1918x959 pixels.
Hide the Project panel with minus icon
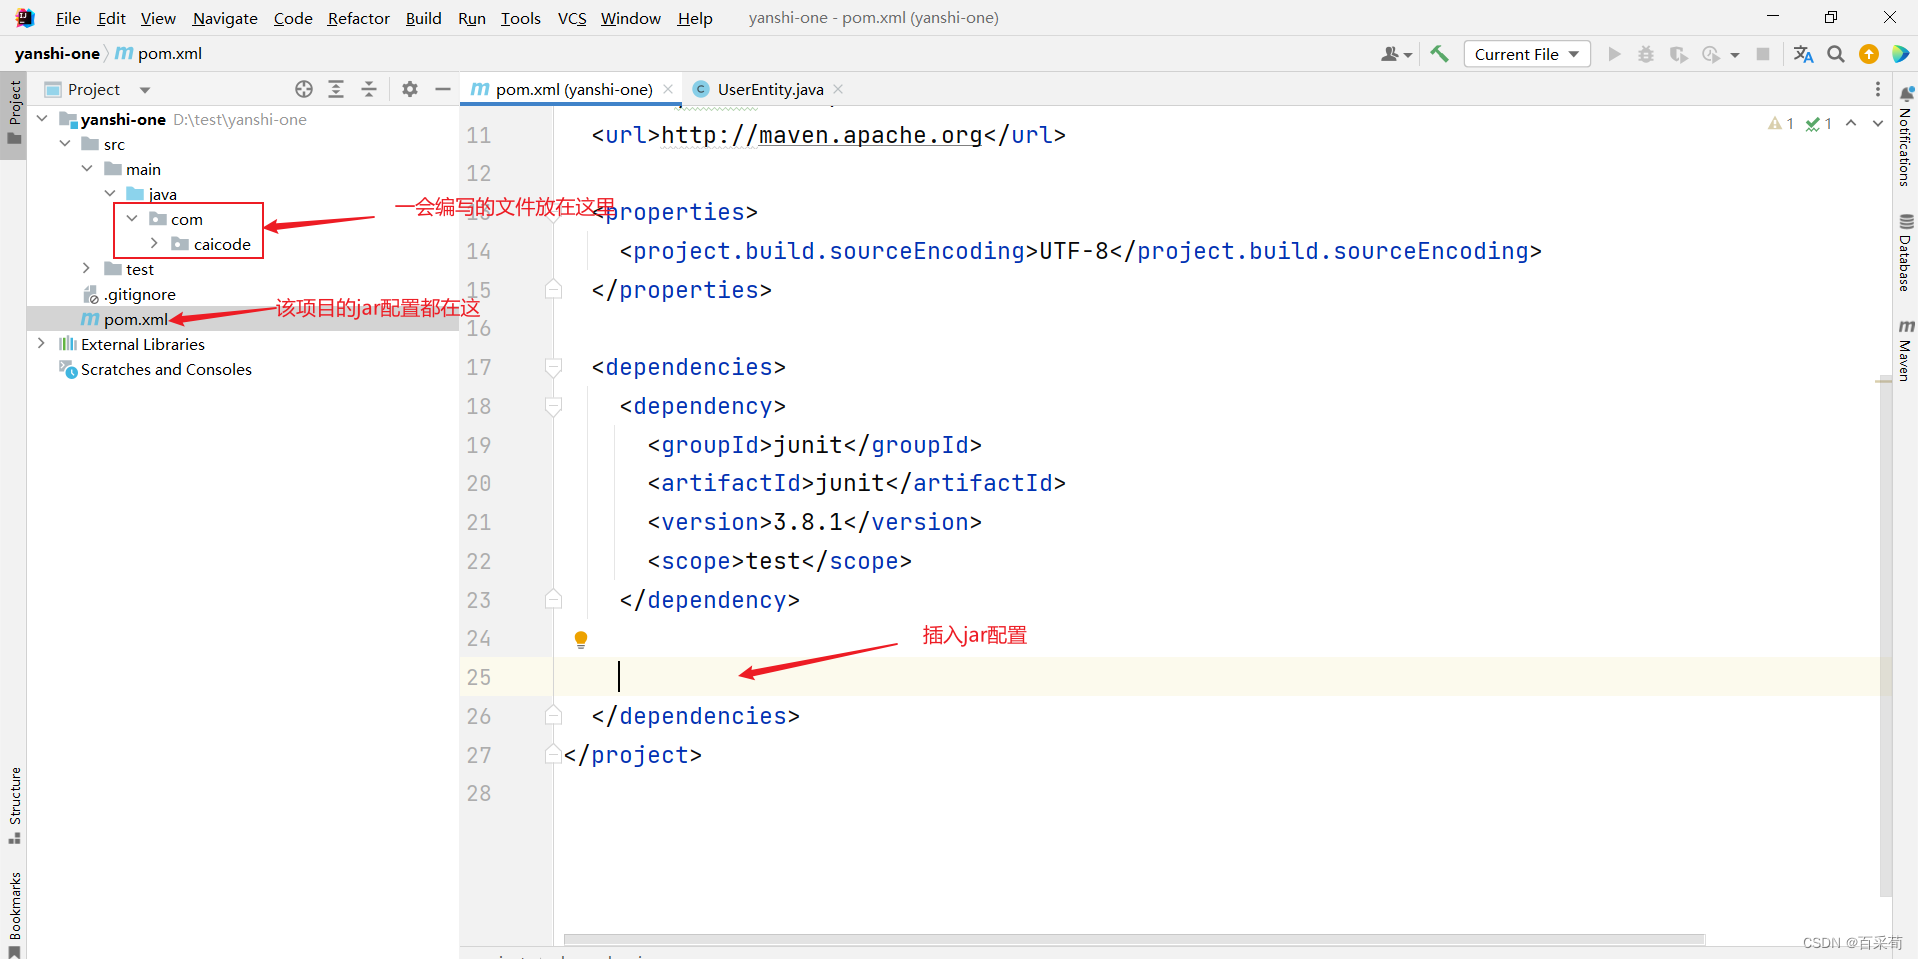pos(443,89)
